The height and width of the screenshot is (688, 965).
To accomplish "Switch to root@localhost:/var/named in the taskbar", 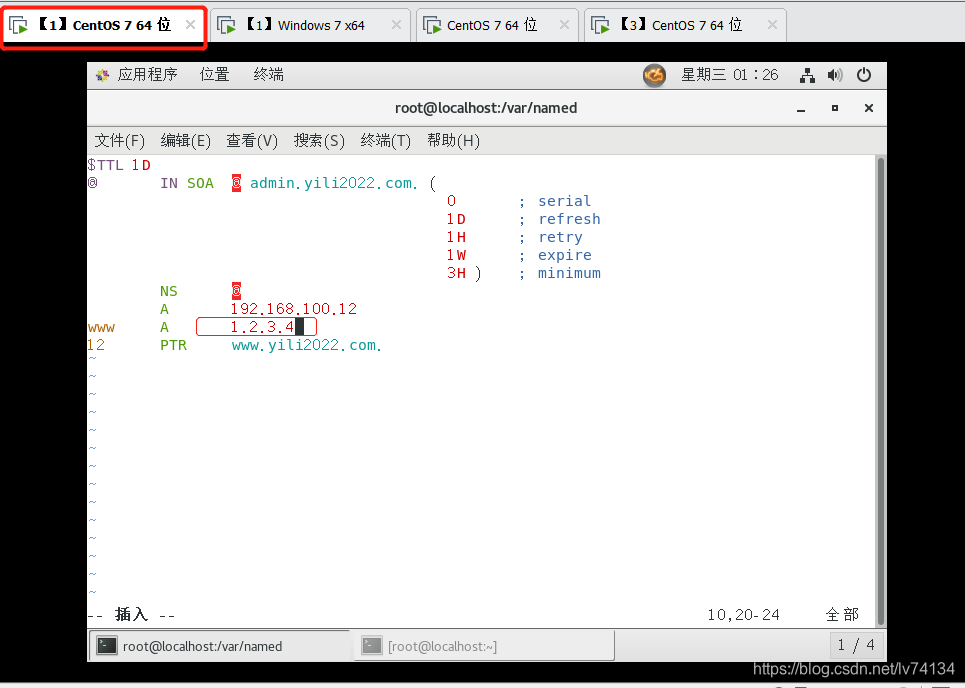I will (x=219, y=646).
